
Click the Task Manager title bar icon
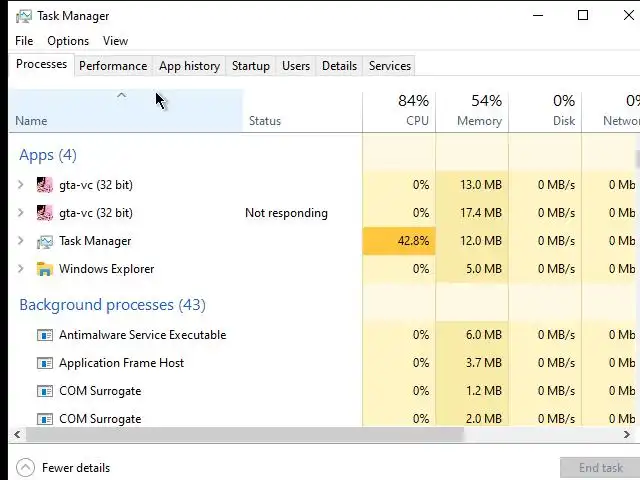click(24, 16)
